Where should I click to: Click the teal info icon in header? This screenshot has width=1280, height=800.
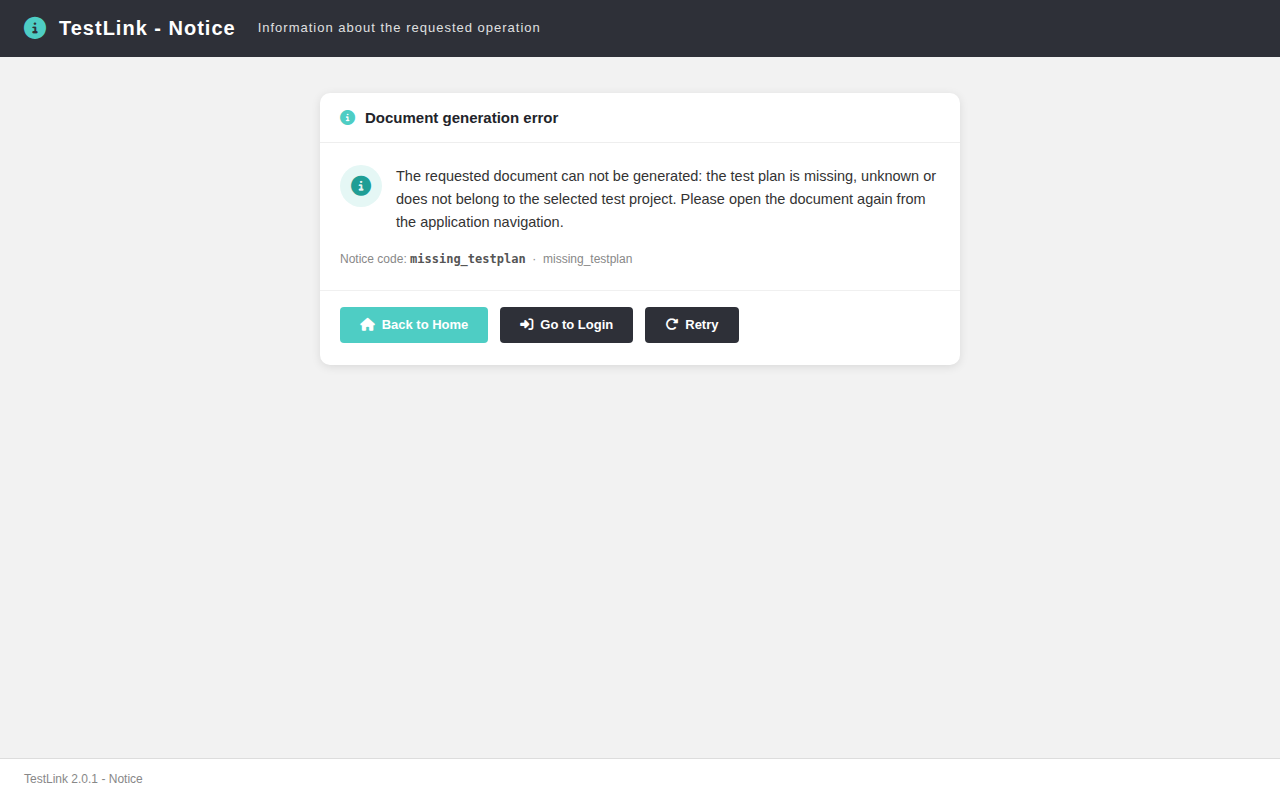tap(35, 28)
